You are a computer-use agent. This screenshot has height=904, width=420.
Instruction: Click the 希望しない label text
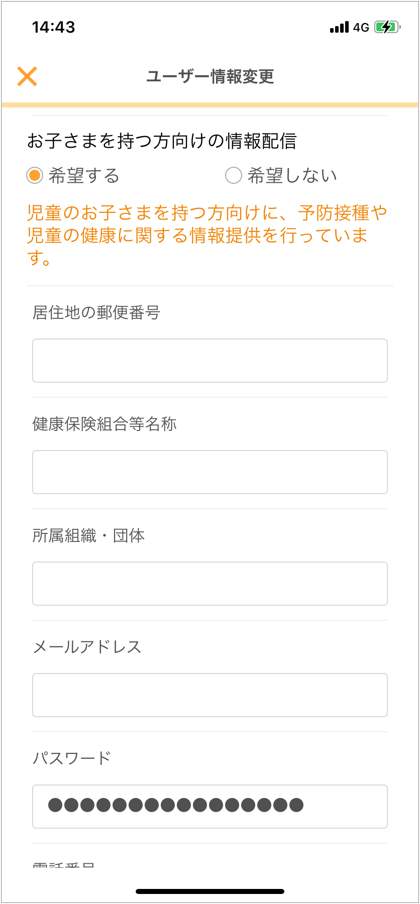[292, 176]
